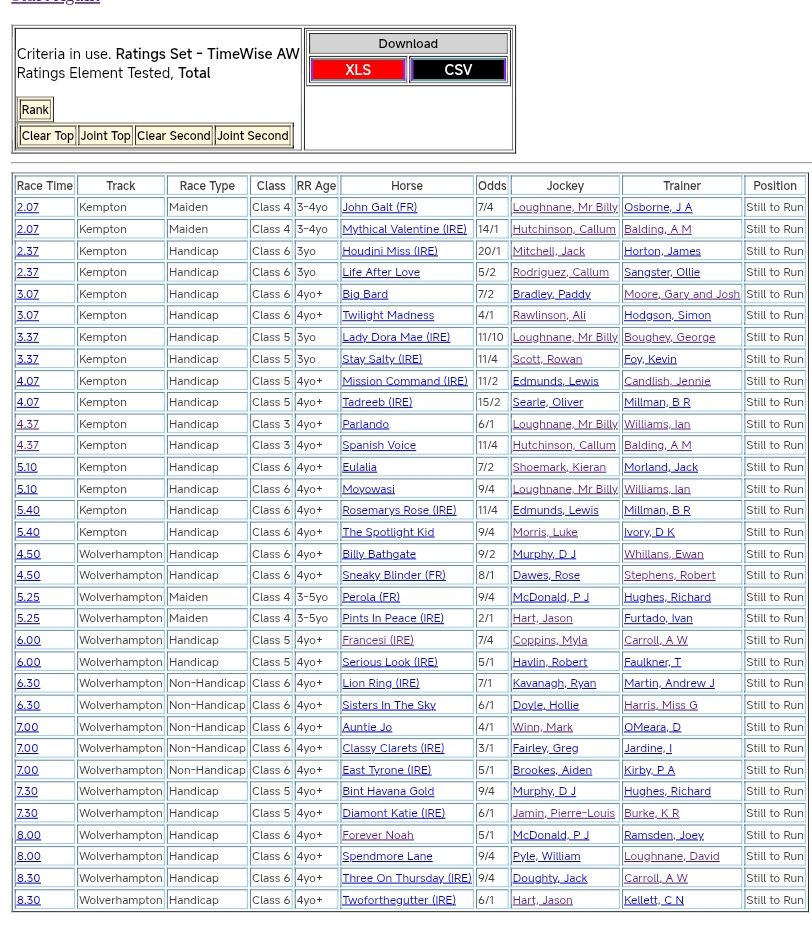View jockey Jamin, Pierre-Louis
Viewport: 812px width, 926px height.
click(x=563, y=813)
